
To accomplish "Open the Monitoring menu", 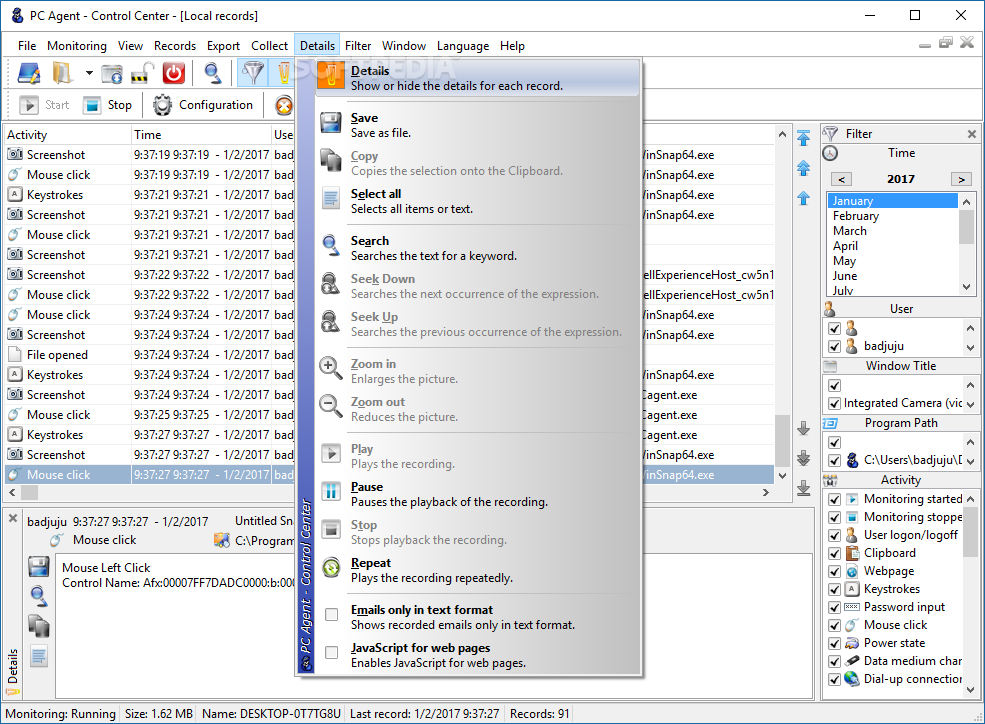I will 77,46.
